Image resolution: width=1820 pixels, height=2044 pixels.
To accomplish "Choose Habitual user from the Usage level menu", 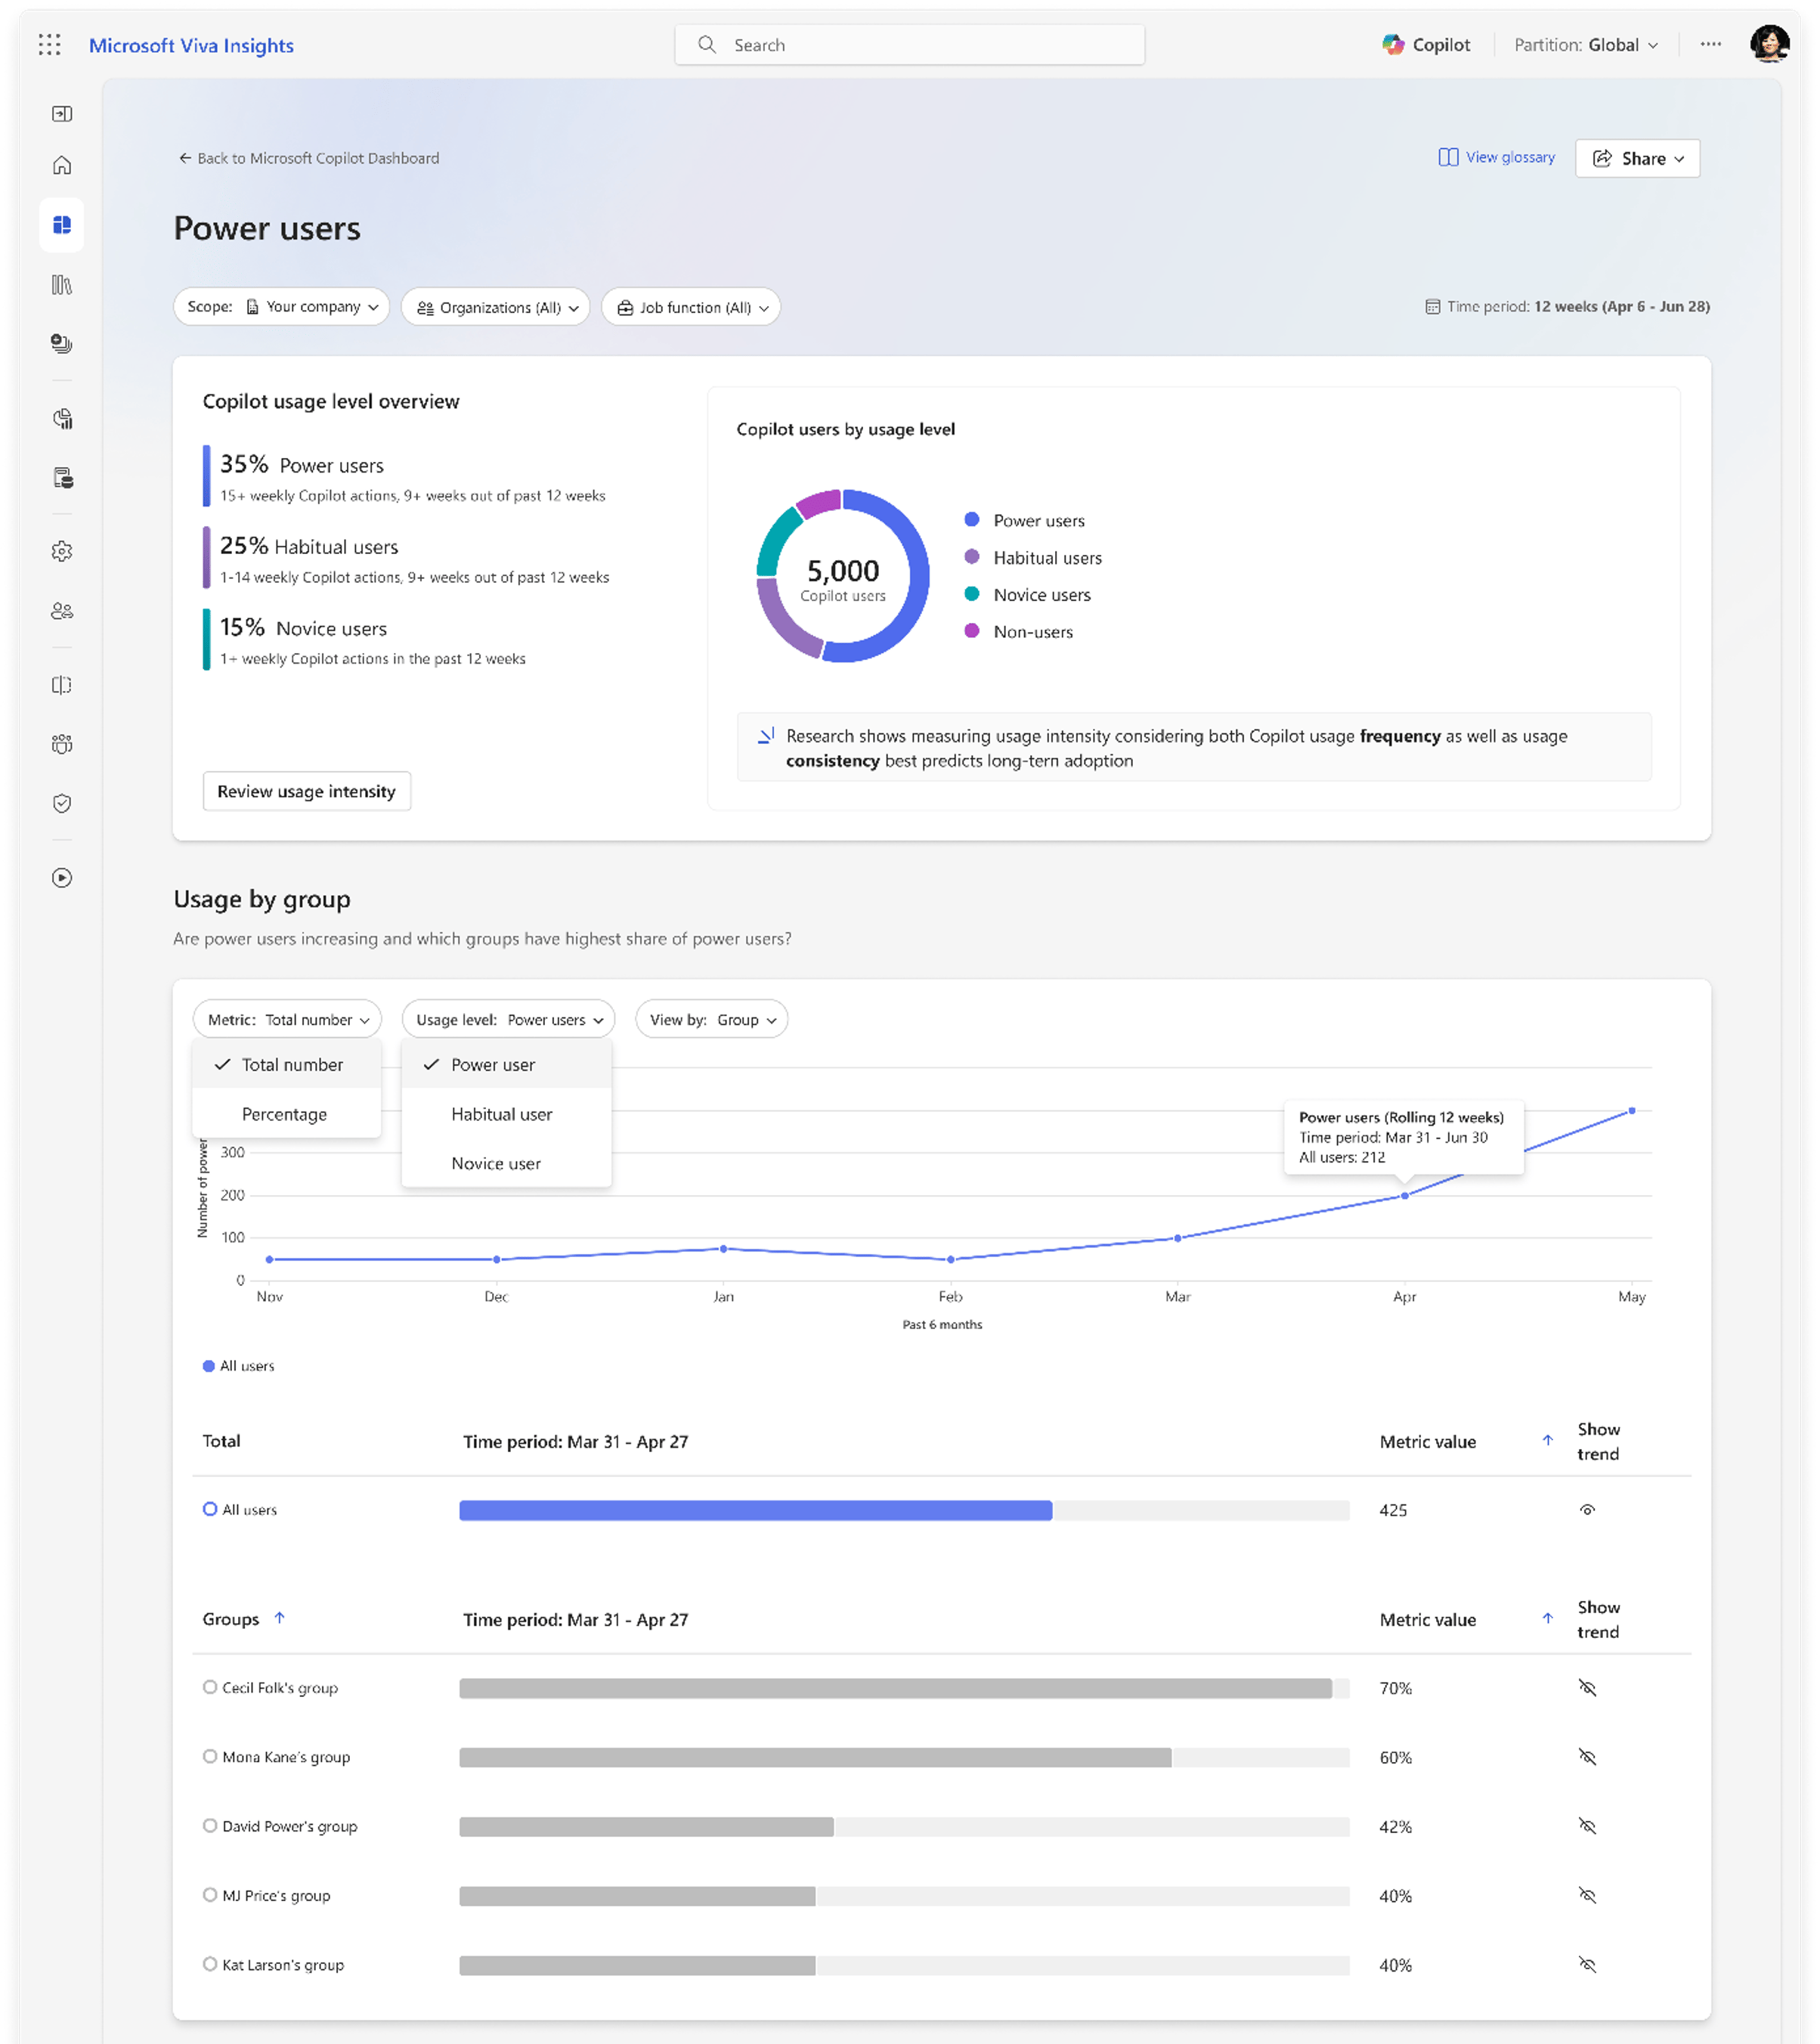I will click(501, 1113).
